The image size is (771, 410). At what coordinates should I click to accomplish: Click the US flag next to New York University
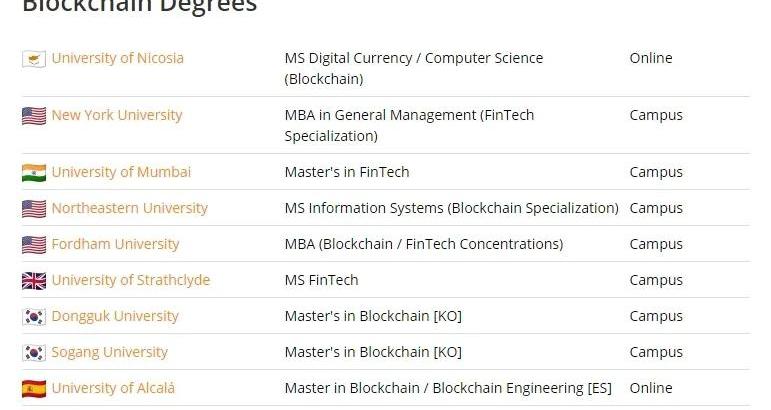pyautogui.click(x=34, y=116)
